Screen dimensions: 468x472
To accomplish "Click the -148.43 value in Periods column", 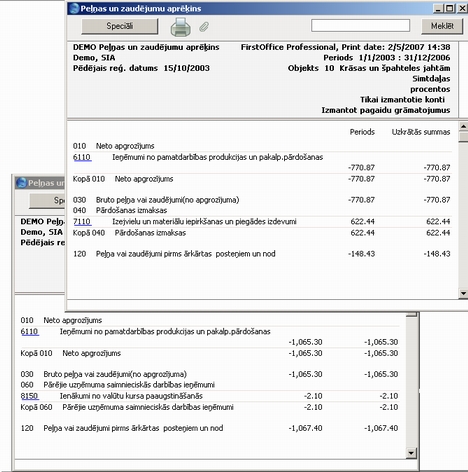I will [361, 254].
